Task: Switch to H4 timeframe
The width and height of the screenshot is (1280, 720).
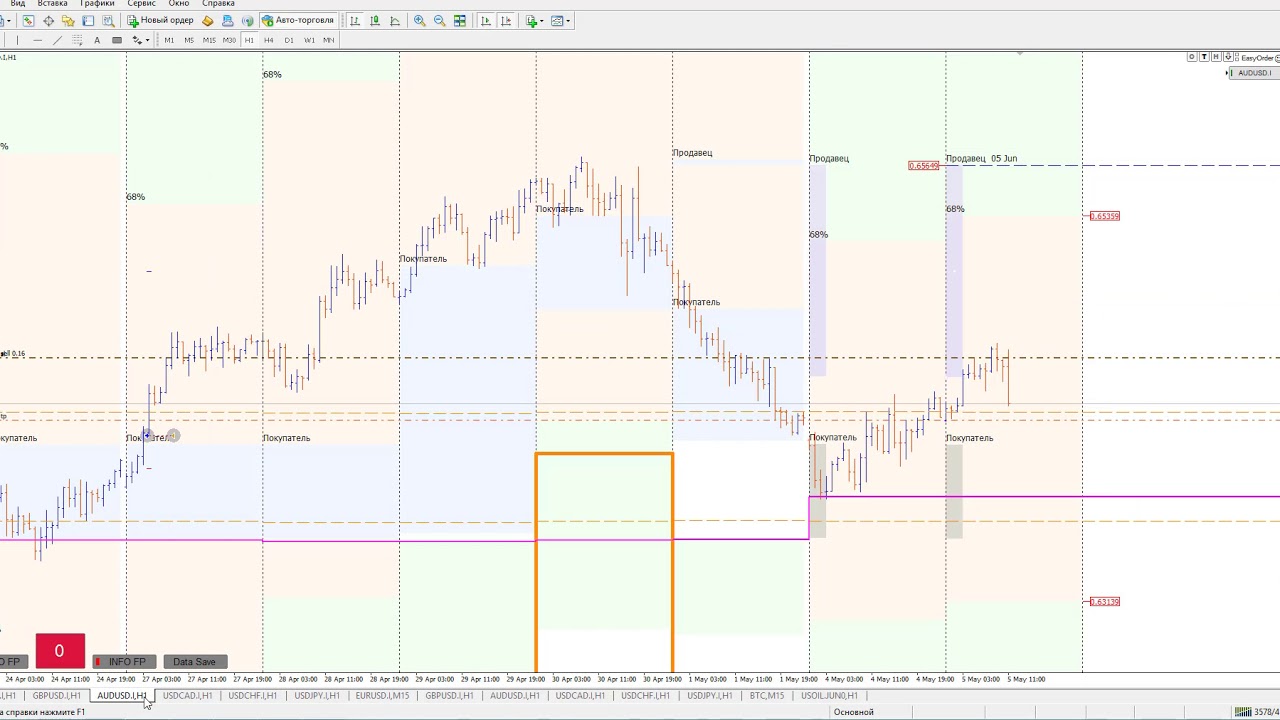Action: pyautogui.click(x=269, y=40)
